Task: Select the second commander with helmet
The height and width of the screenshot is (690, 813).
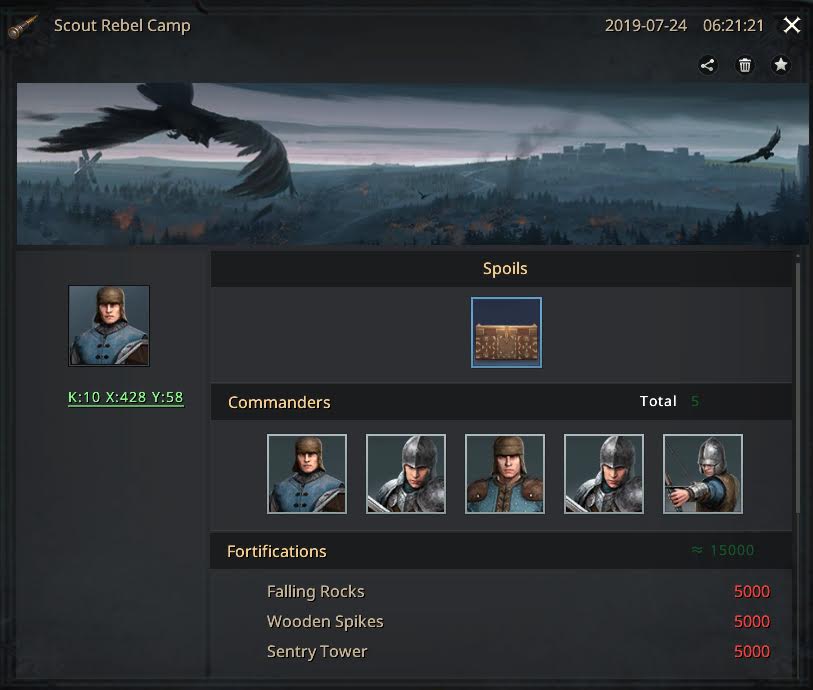Action: tap(405, 474)
